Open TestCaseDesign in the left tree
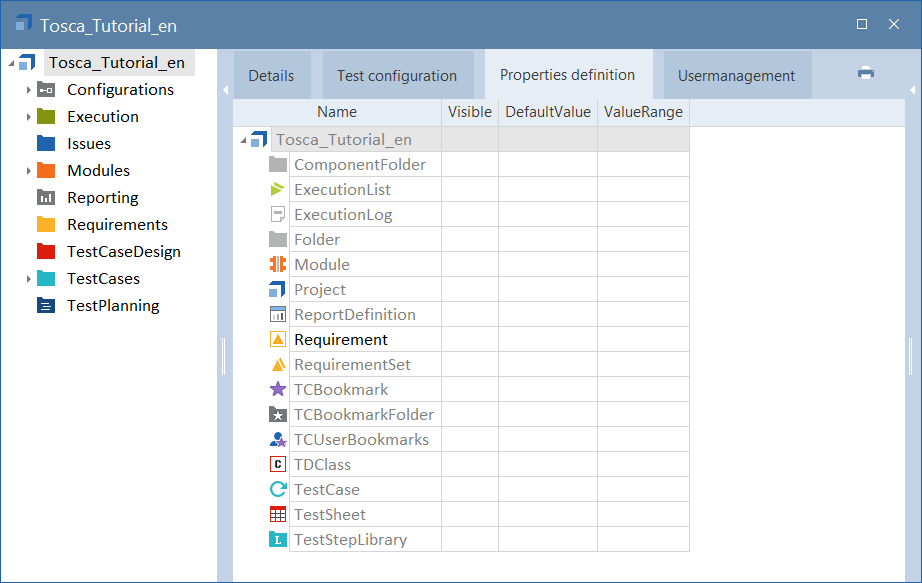 click(123, 252)
